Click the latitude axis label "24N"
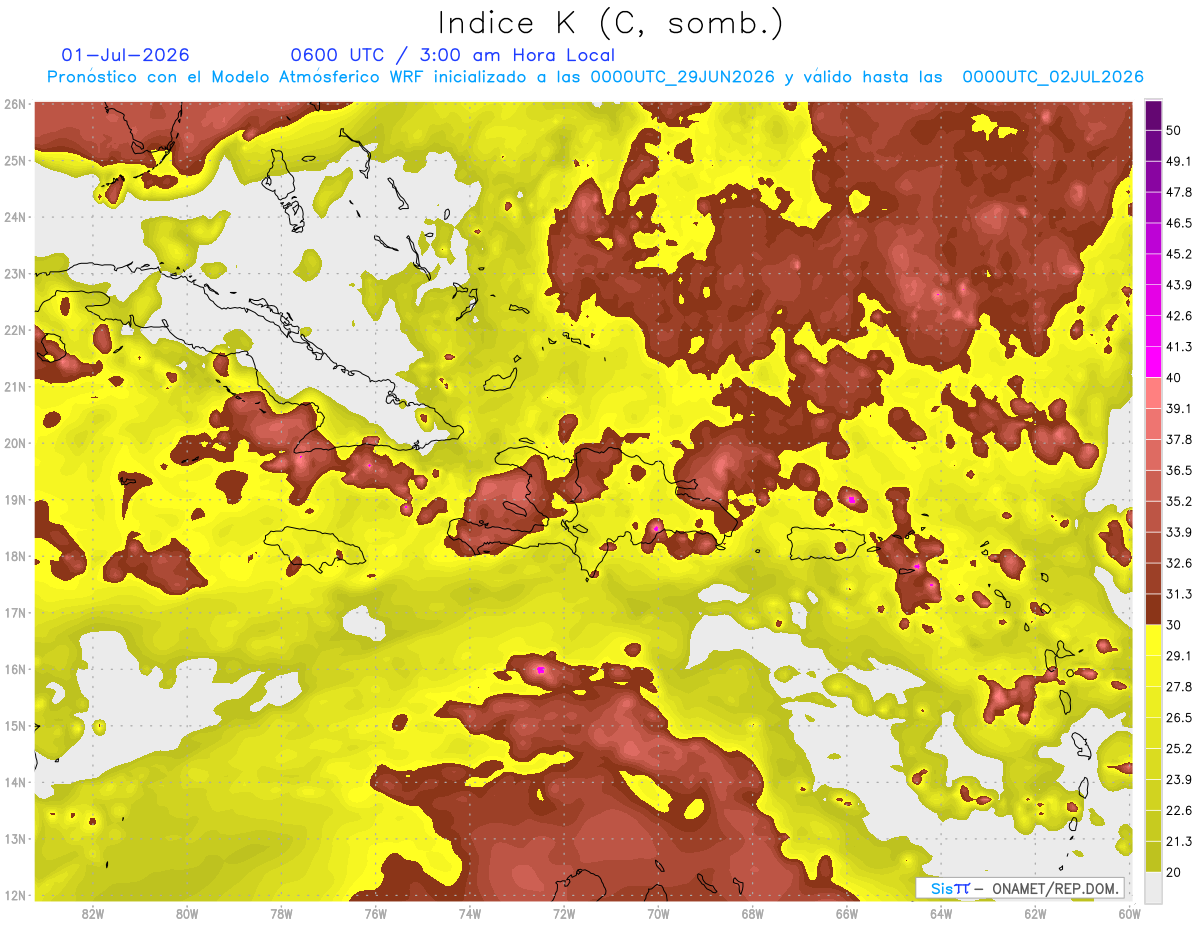Screen dimensions: 1200x927 (x=14, y=217)
